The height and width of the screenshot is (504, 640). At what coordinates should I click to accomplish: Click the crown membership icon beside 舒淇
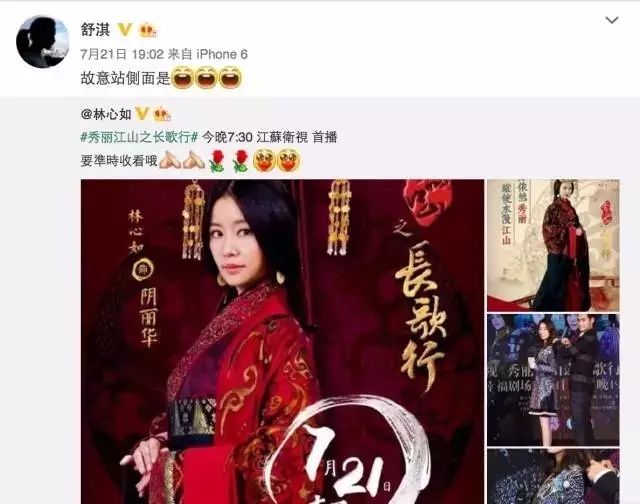click(x=148, y=31)
